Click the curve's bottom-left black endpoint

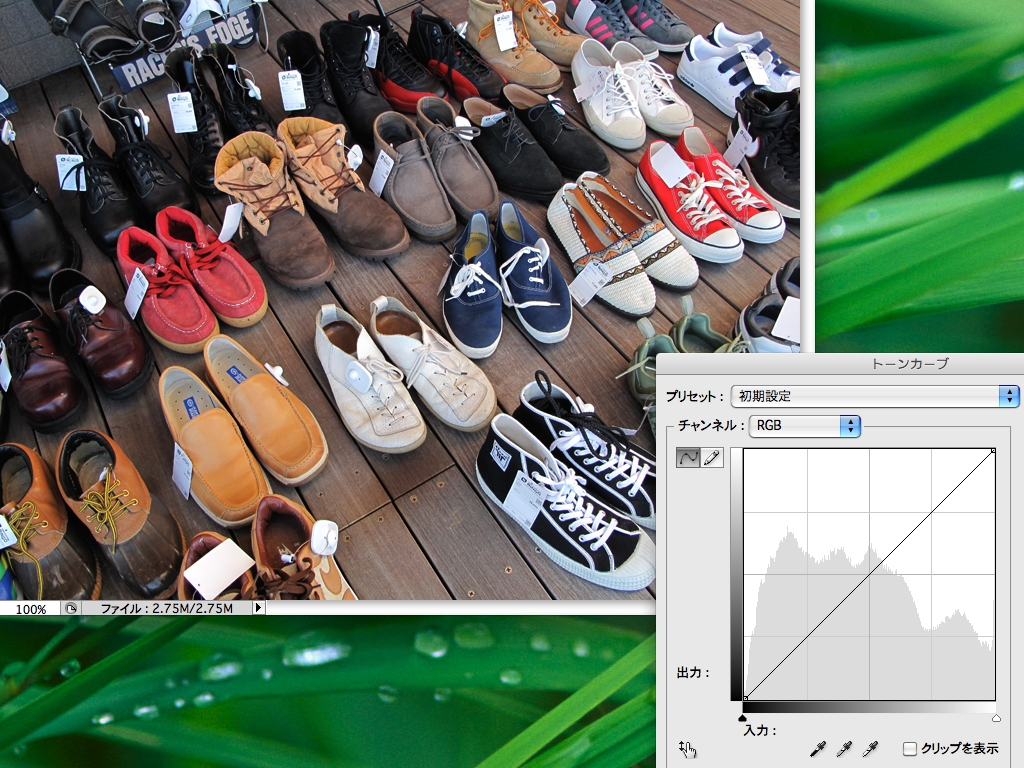746,698
